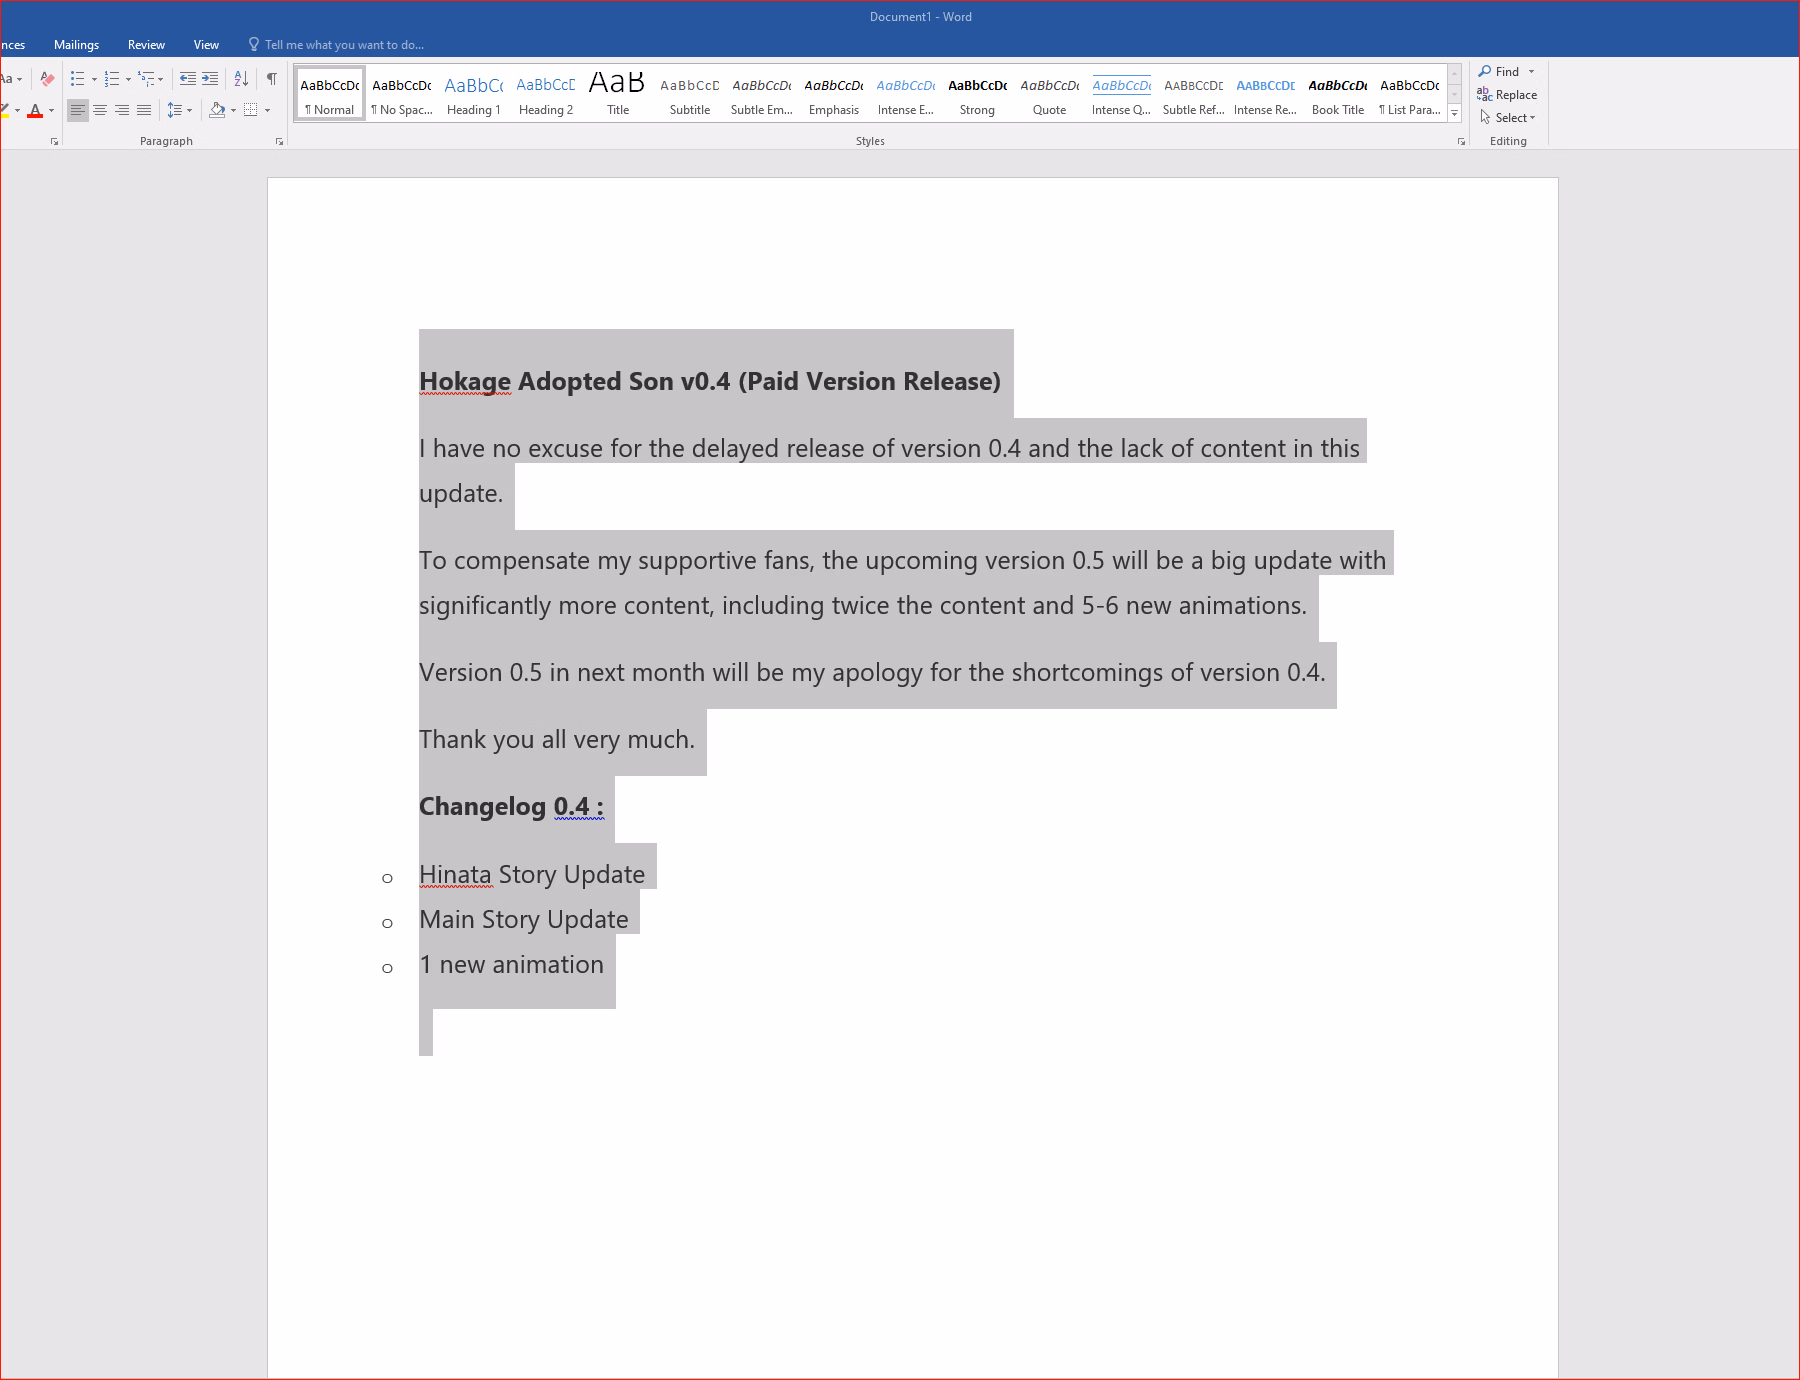1800x1380 pixels.
Task: Click the Replace button
Action: coord(1508,95)
